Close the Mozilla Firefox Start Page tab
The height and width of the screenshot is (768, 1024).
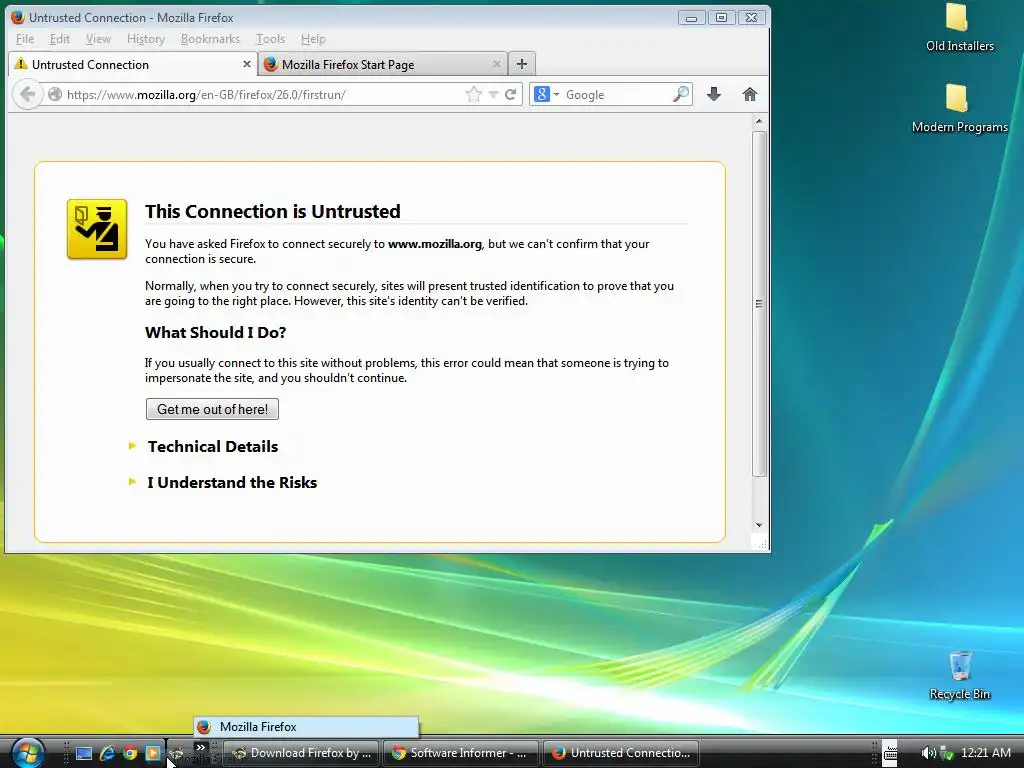[x=497, y=64]
